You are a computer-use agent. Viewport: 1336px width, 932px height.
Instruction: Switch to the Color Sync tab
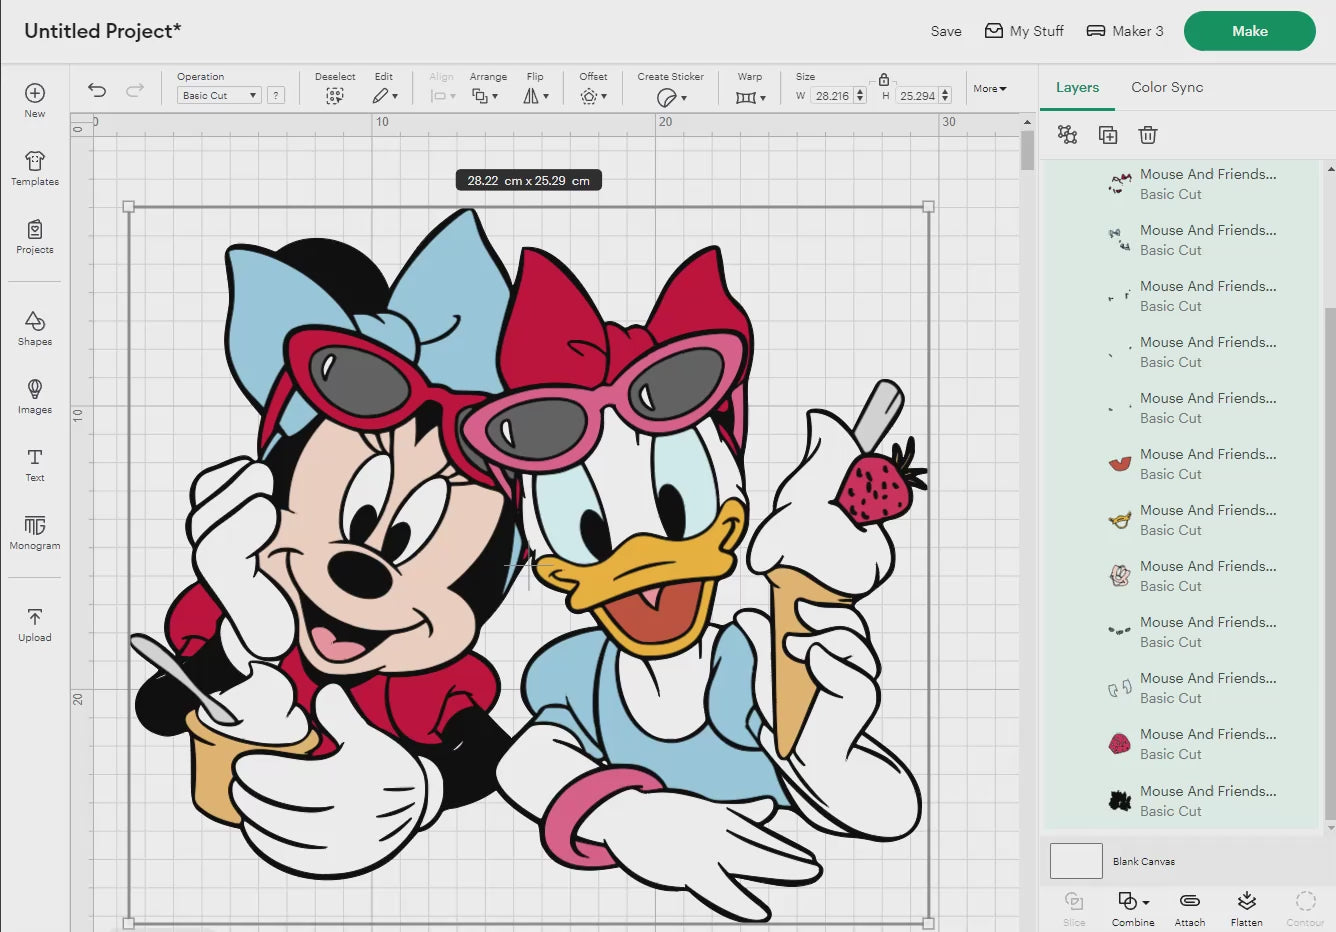pos(1167,87)
